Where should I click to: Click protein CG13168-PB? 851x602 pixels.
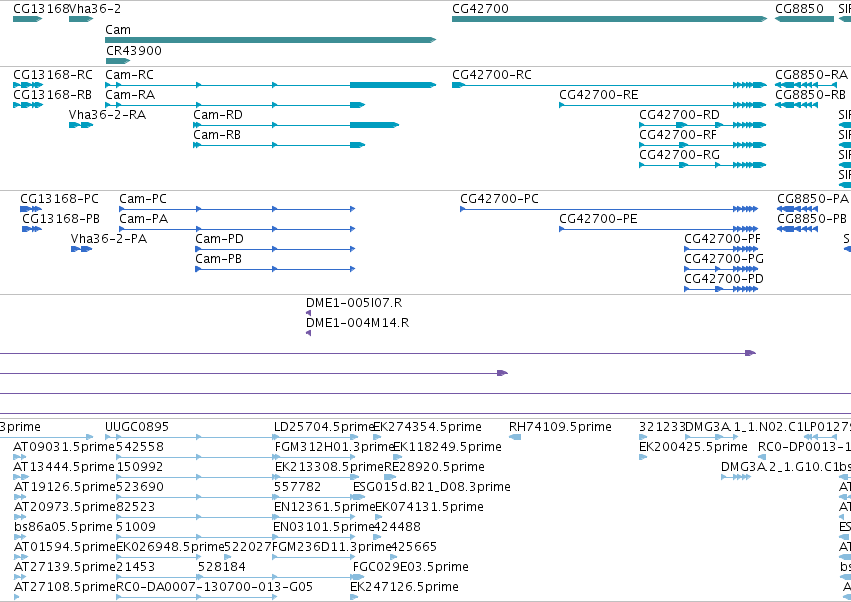click(x=31, y=229)
